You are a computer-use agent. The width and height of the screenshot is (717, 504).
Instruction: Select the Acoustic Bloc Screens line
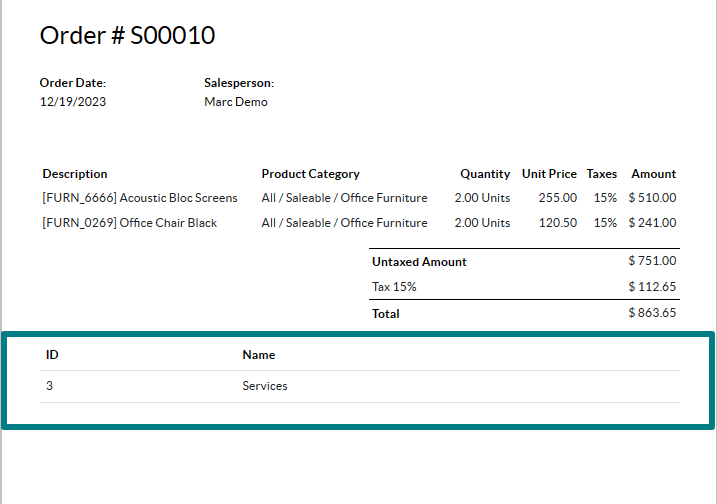[x=140, y=198]
